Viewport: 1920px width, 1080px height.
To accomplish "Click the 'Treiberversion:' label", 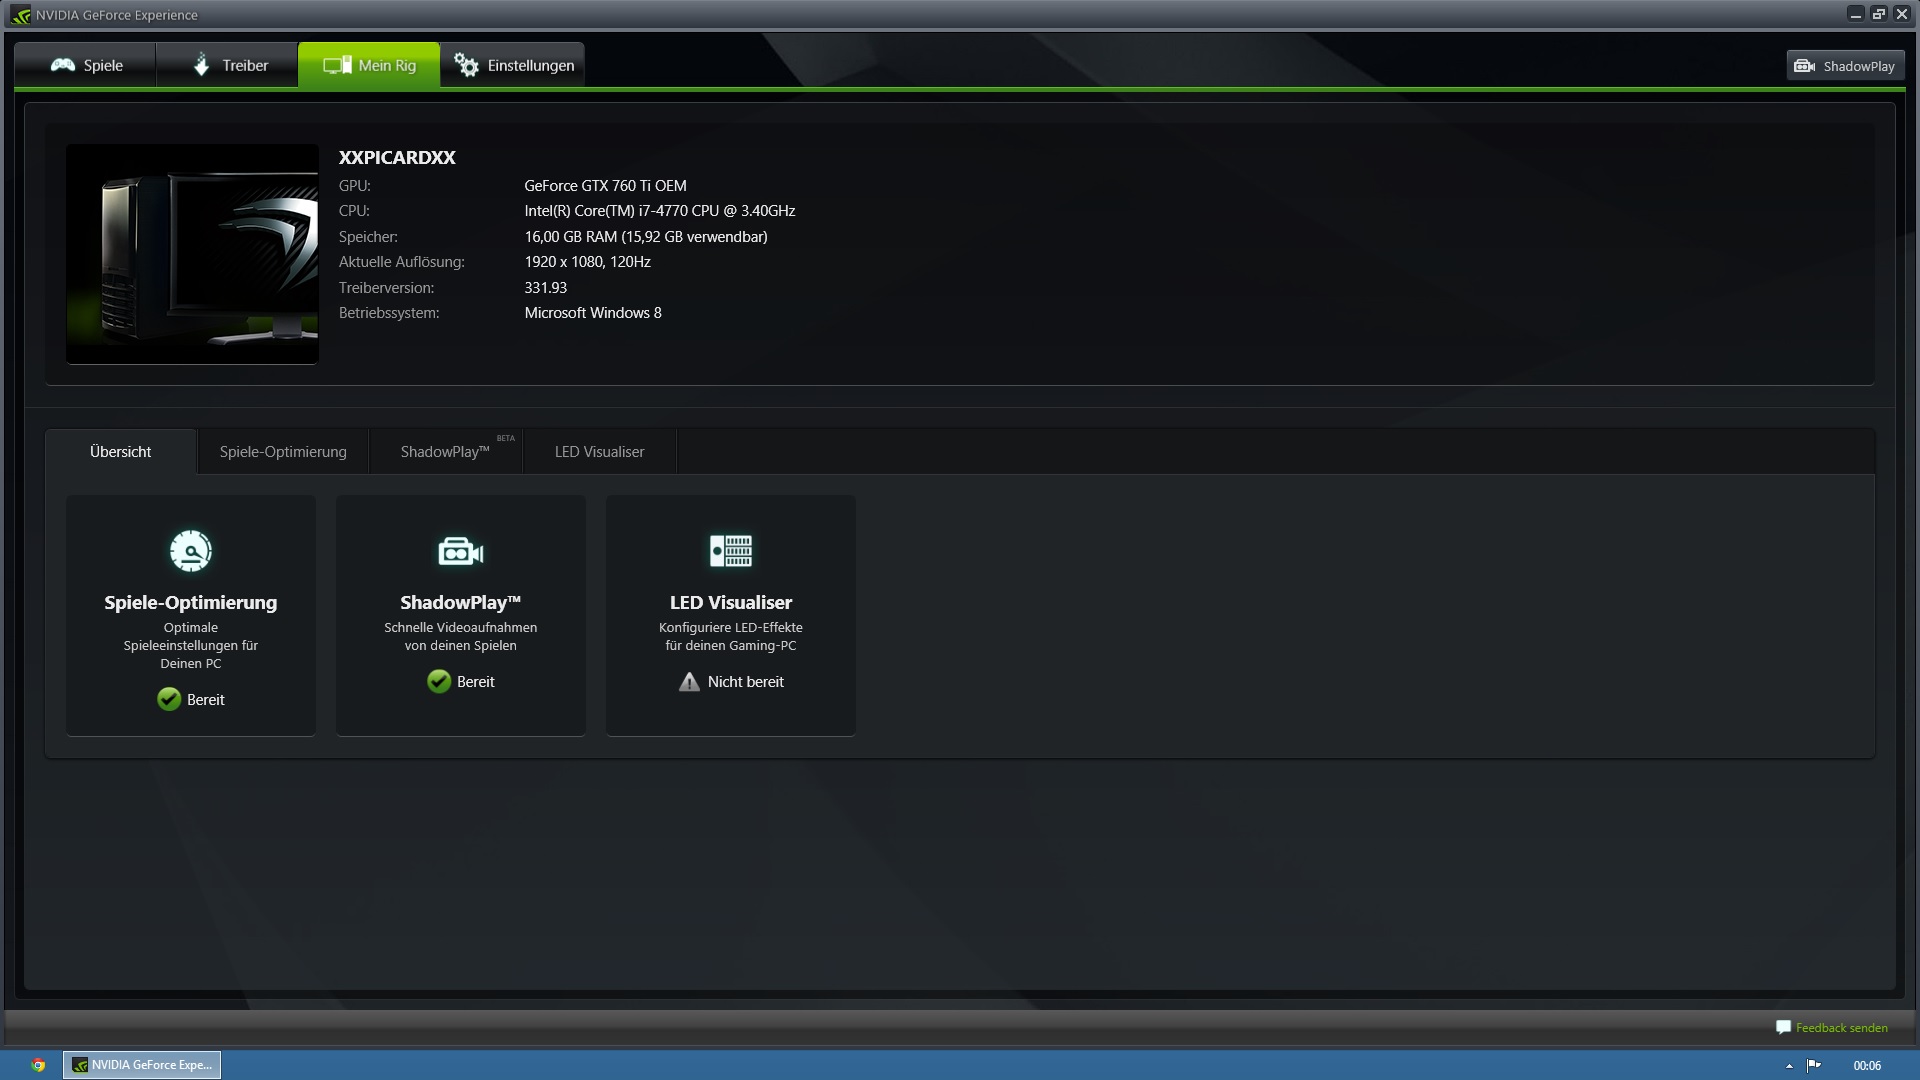I will pyautogui.click(x=386, y=288).
